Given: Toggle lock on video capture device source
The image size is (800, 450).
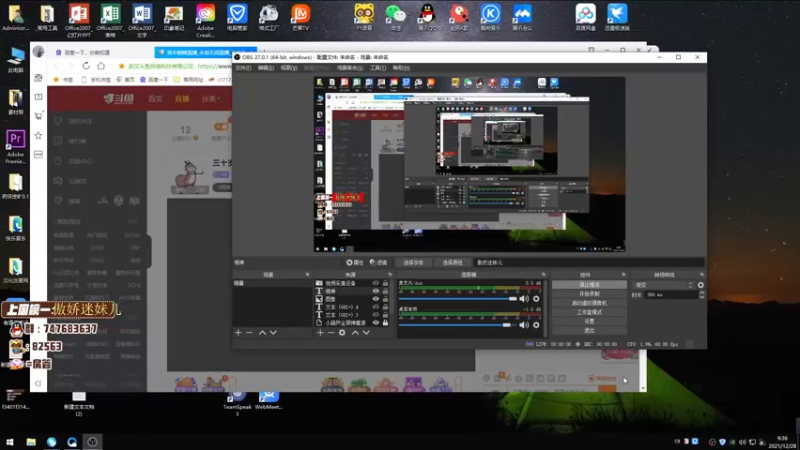Looking at the screenshot, I should pos(386,283).
